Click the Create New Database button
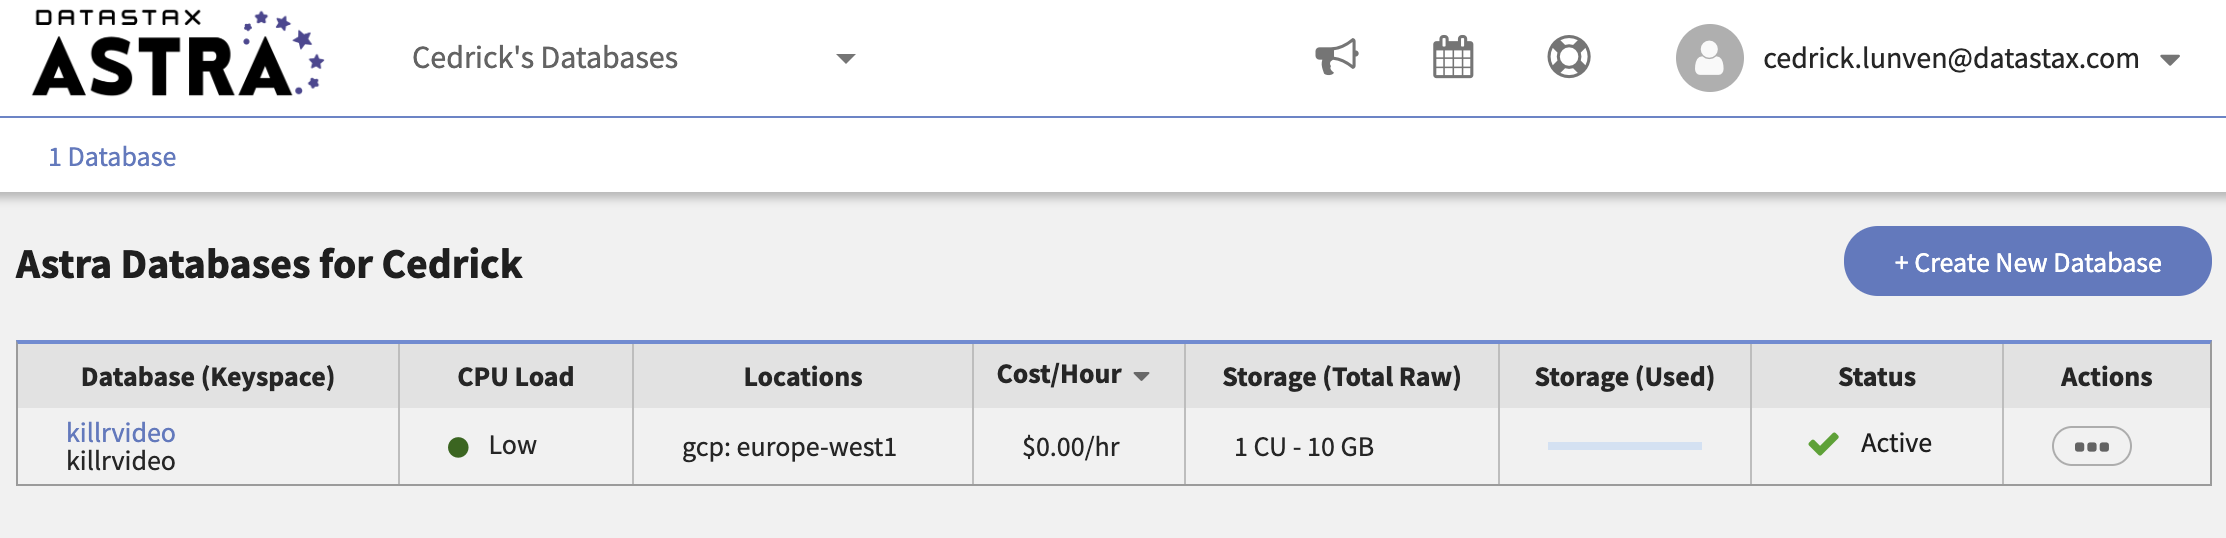 tap(2027, 262)
